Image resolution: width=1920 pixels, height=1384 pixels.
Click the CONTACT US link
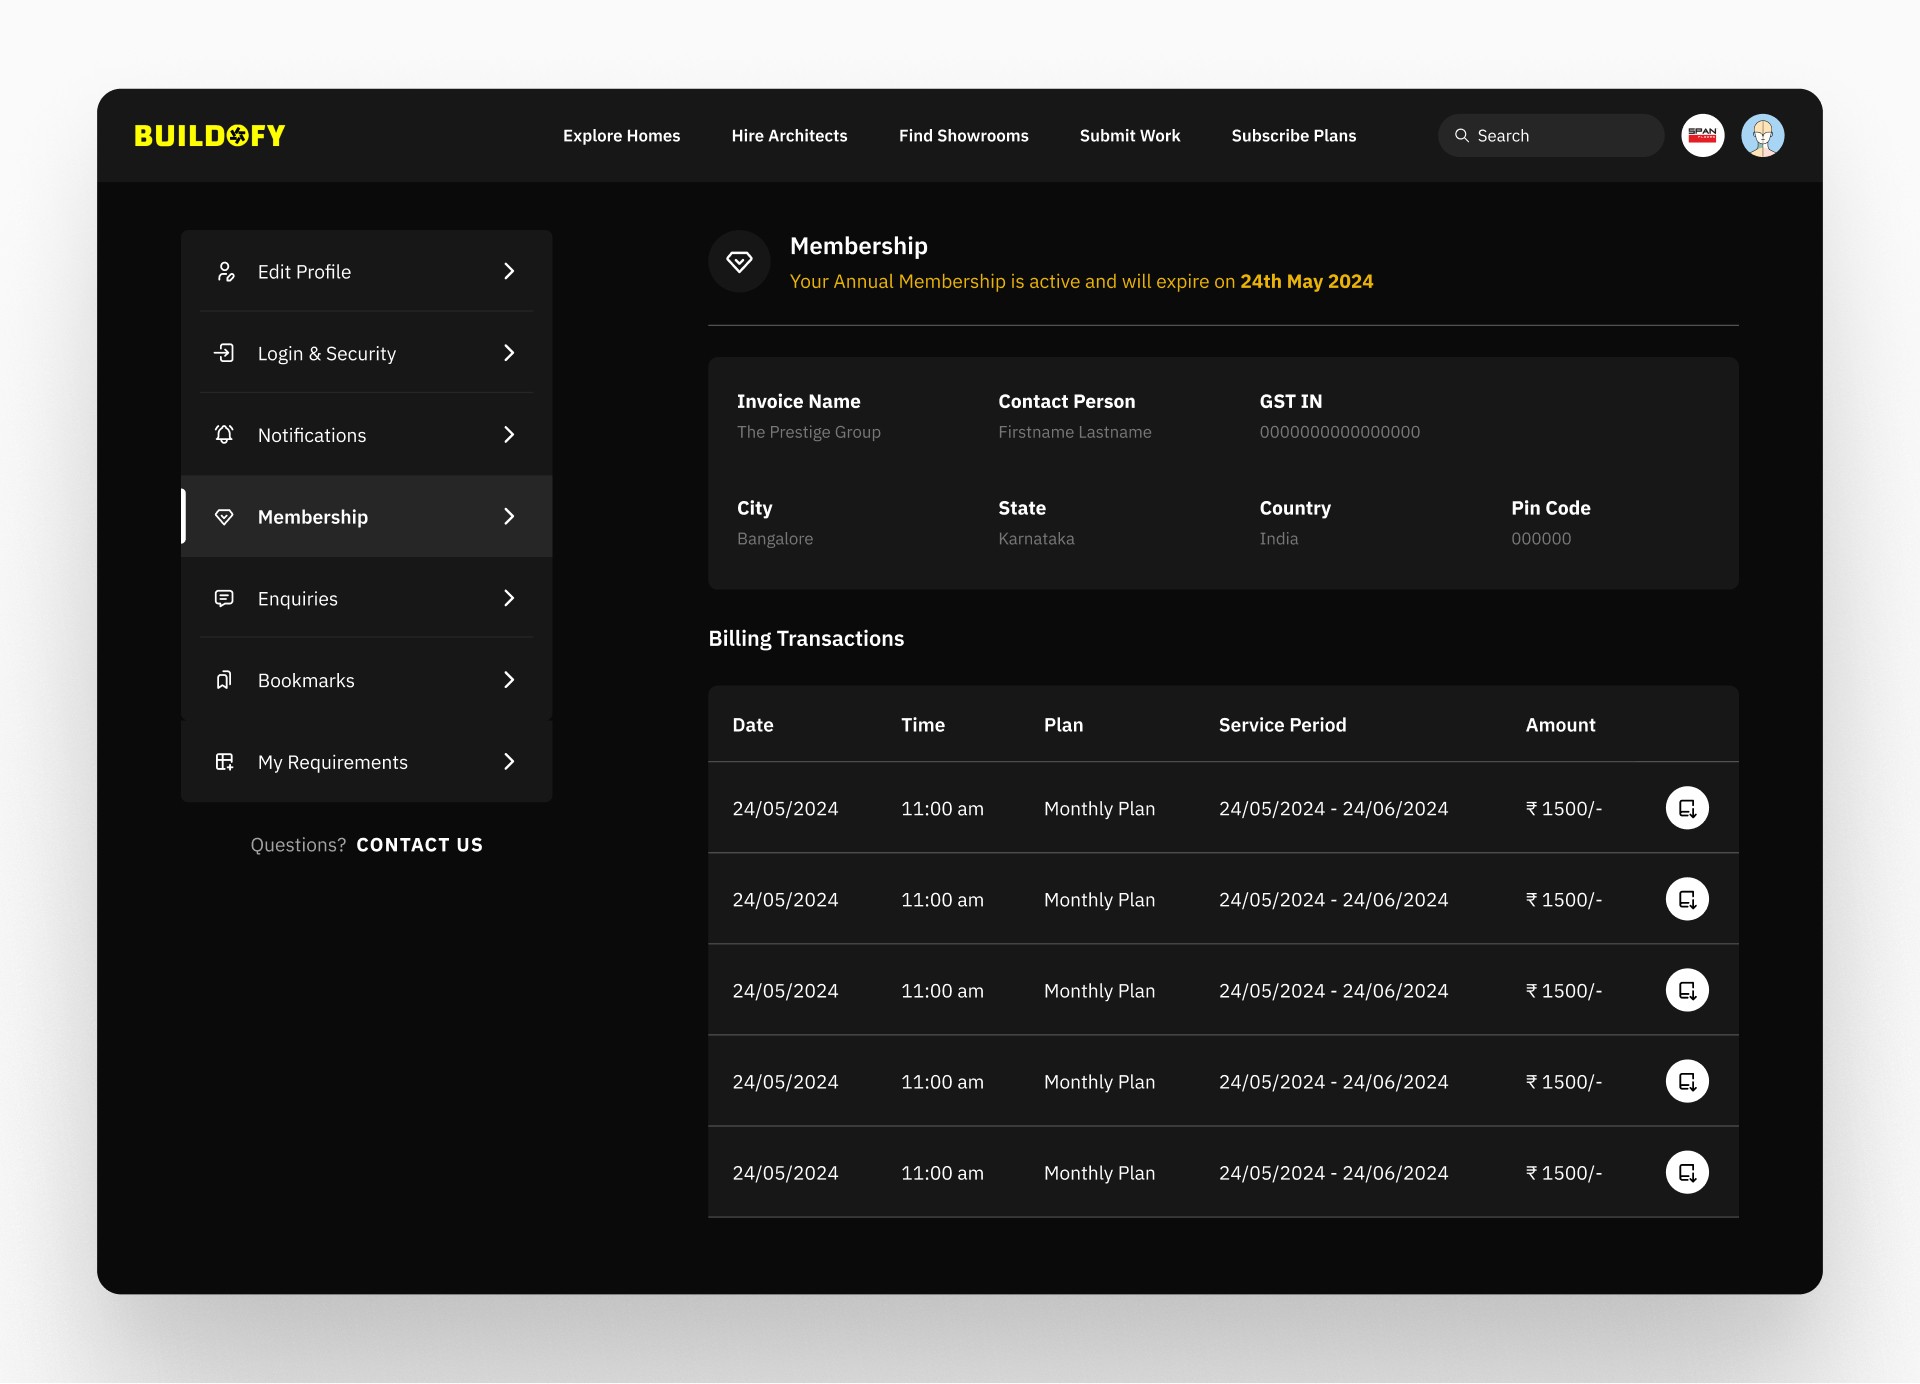(419, 845)
